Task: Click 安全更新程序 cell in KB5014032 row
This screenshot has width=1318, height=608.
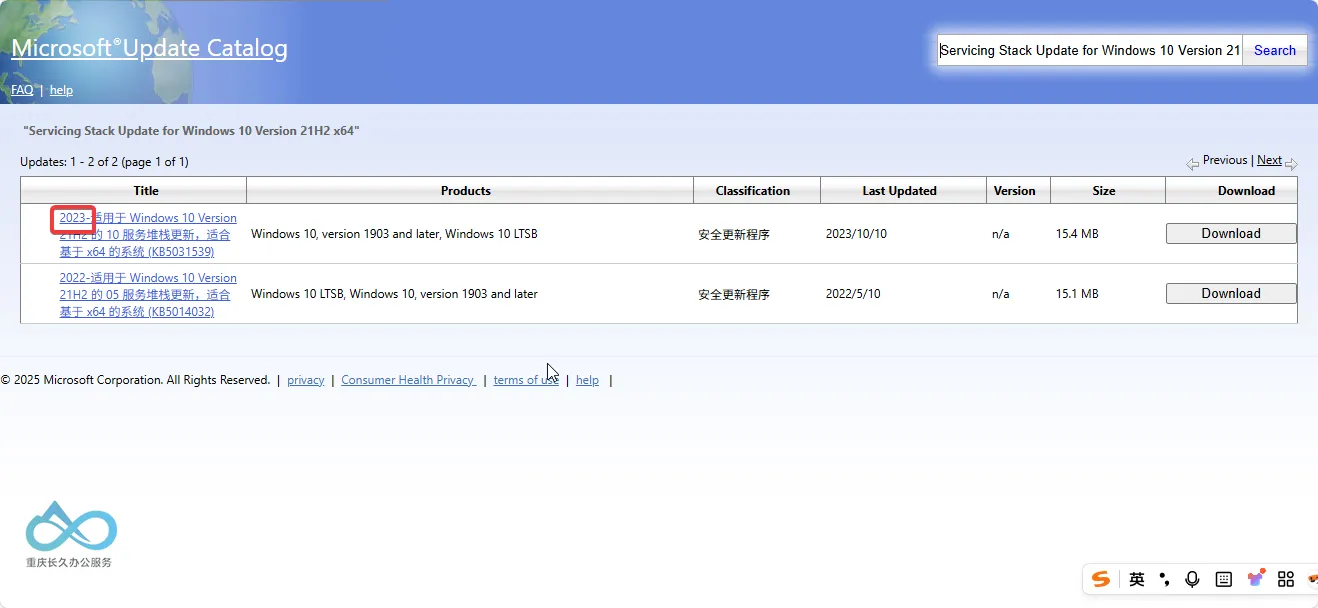Action: coord(734,294)
